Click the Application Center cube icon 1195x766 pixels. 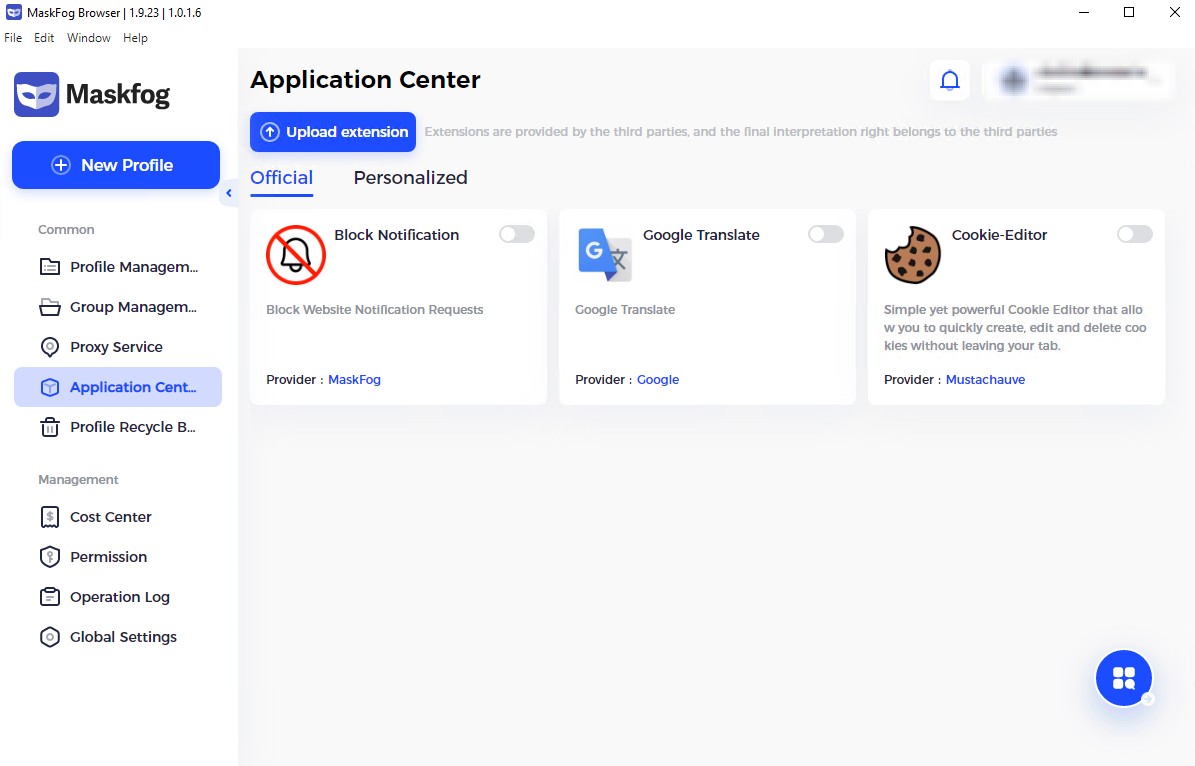coord(50,387)
